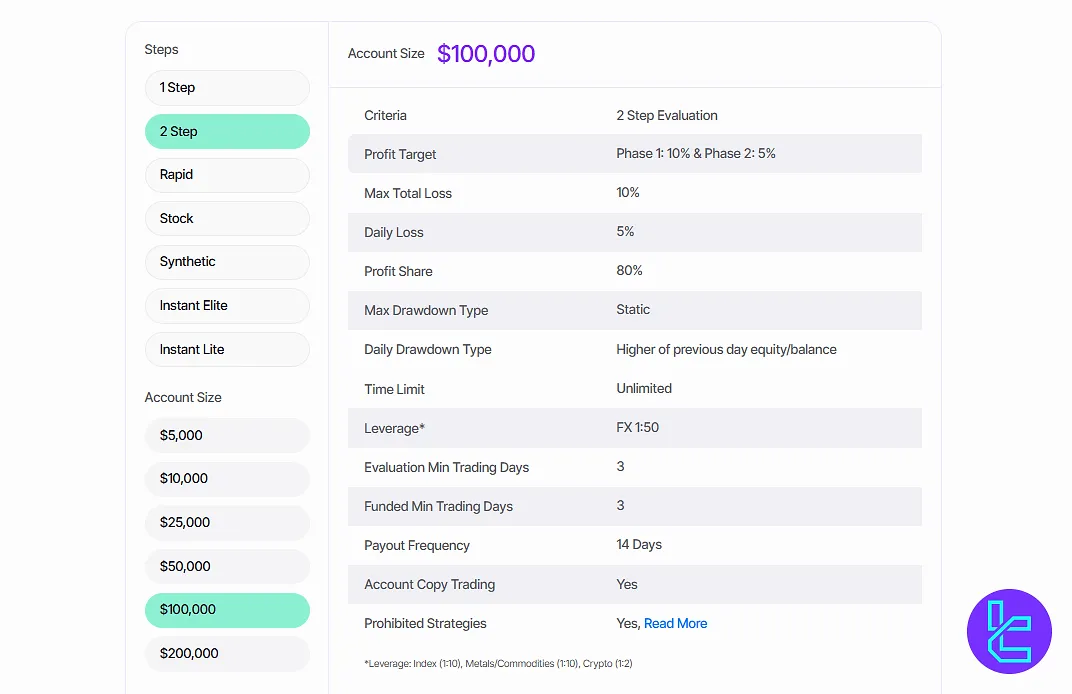The width and height of the screenshot is (1072, 694).
Task: Click the Profit Share row value of 80%
Action: (629, 271)
